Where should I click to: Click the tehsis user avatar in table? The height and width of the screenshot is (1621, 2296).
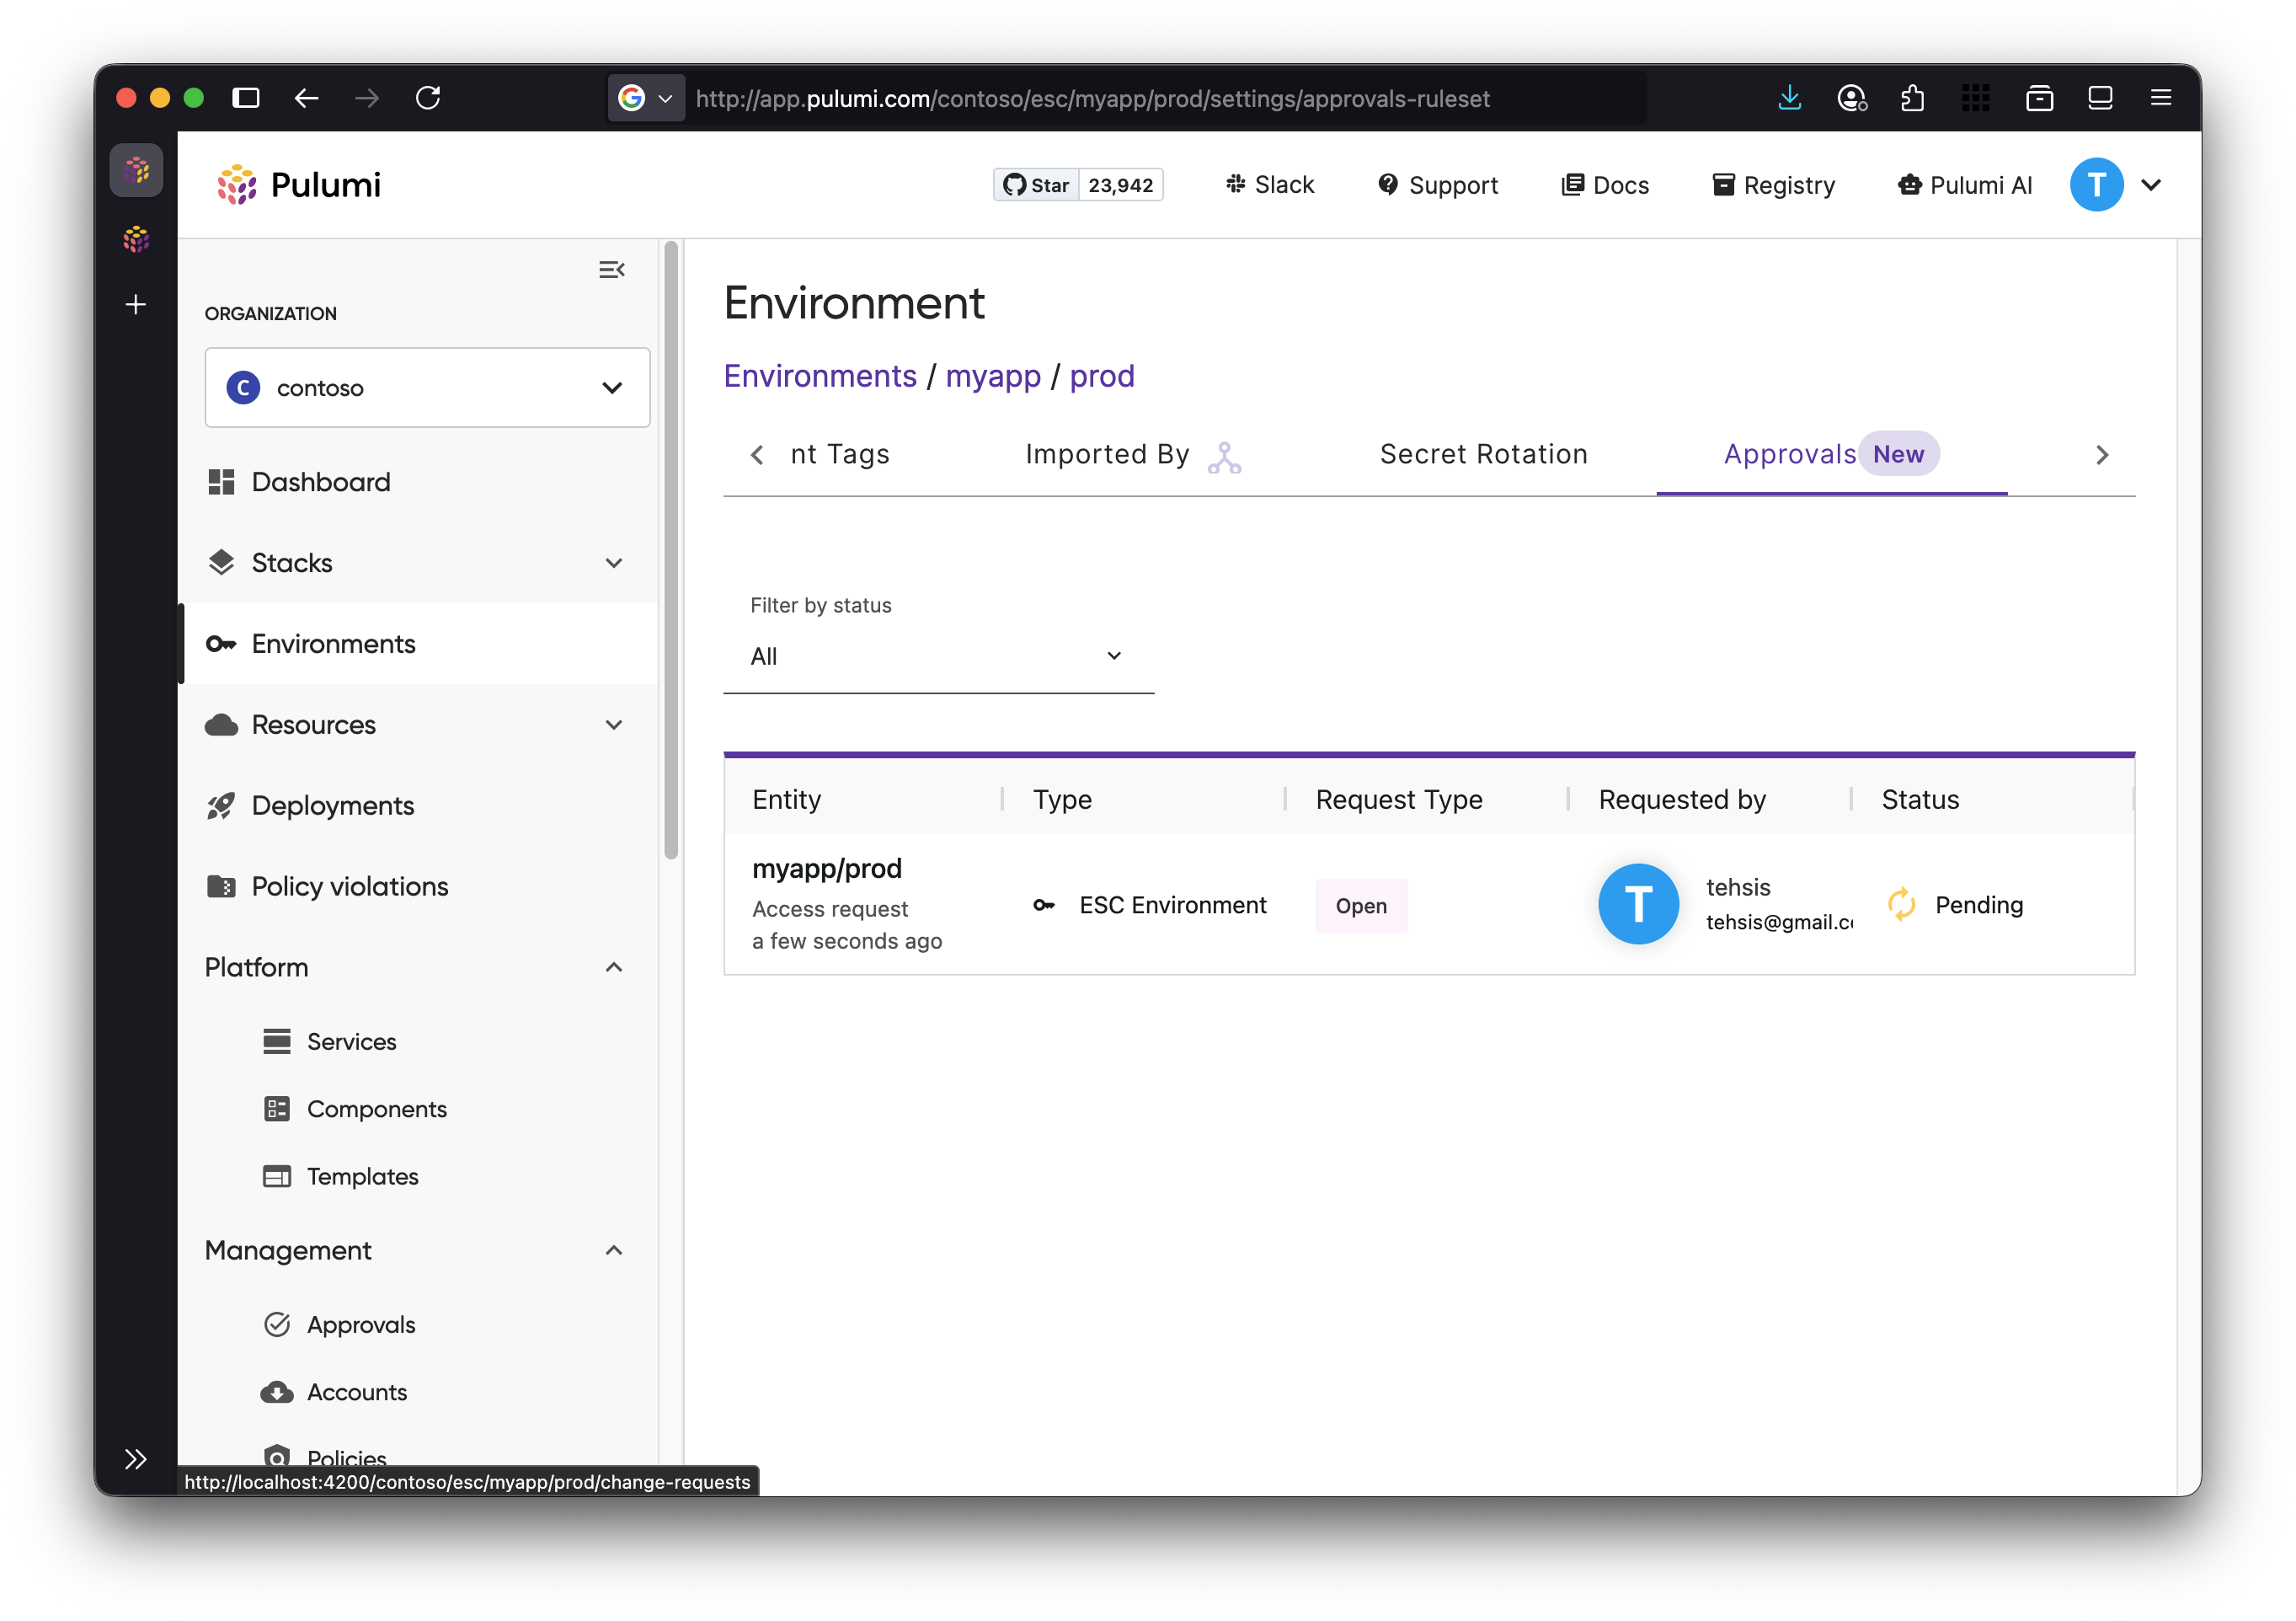coord(1637,904)
